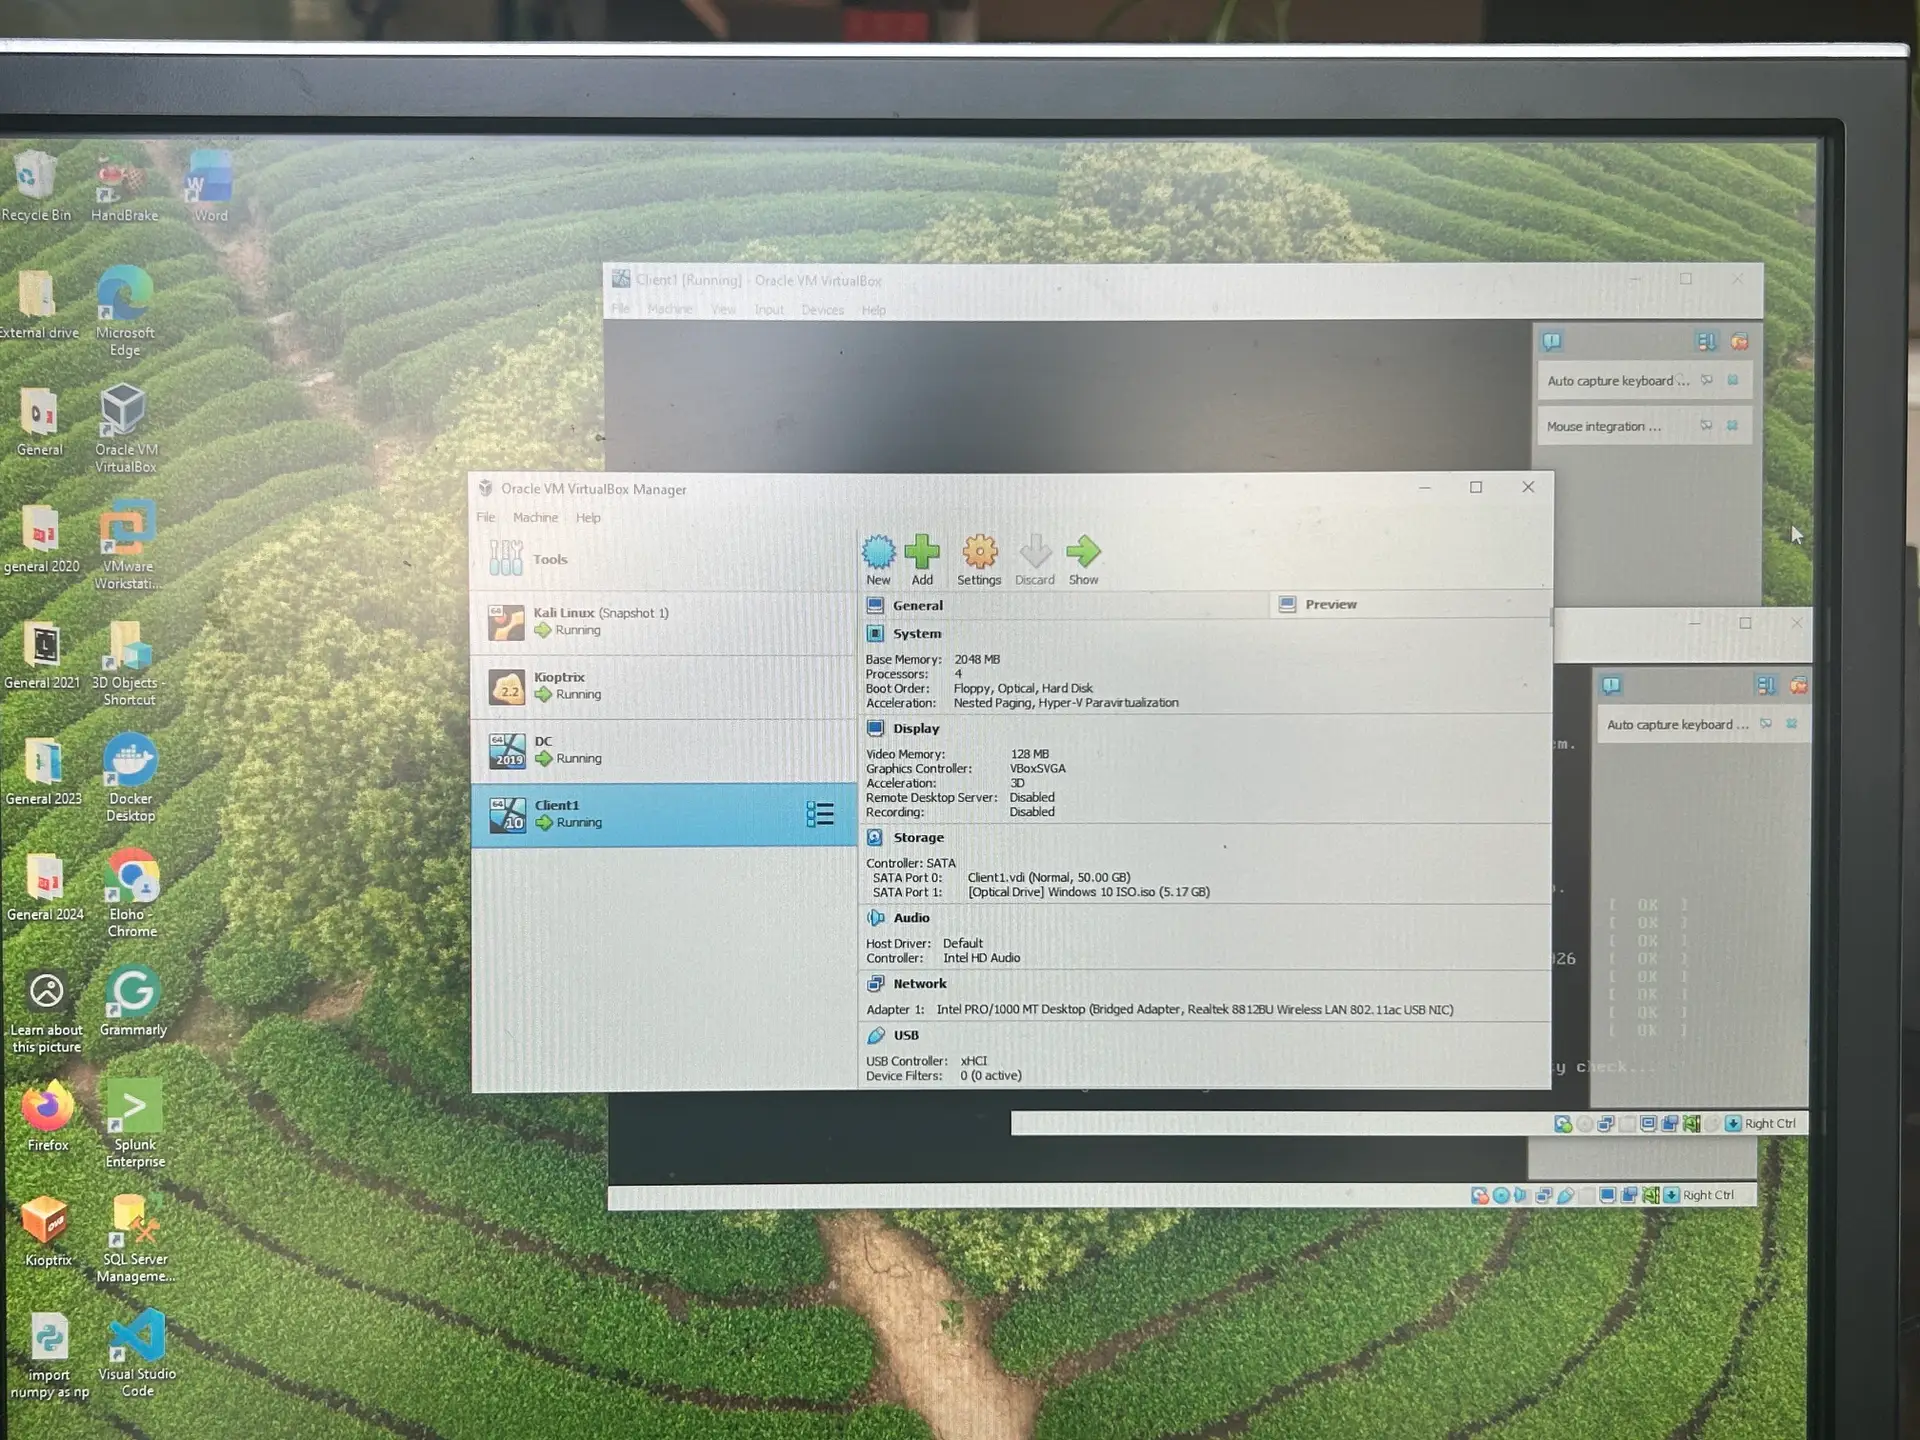Select the Kioptrix virtual machine in the list
The width and height of the screenshot is (1920, 1440).
coord(663,686)
